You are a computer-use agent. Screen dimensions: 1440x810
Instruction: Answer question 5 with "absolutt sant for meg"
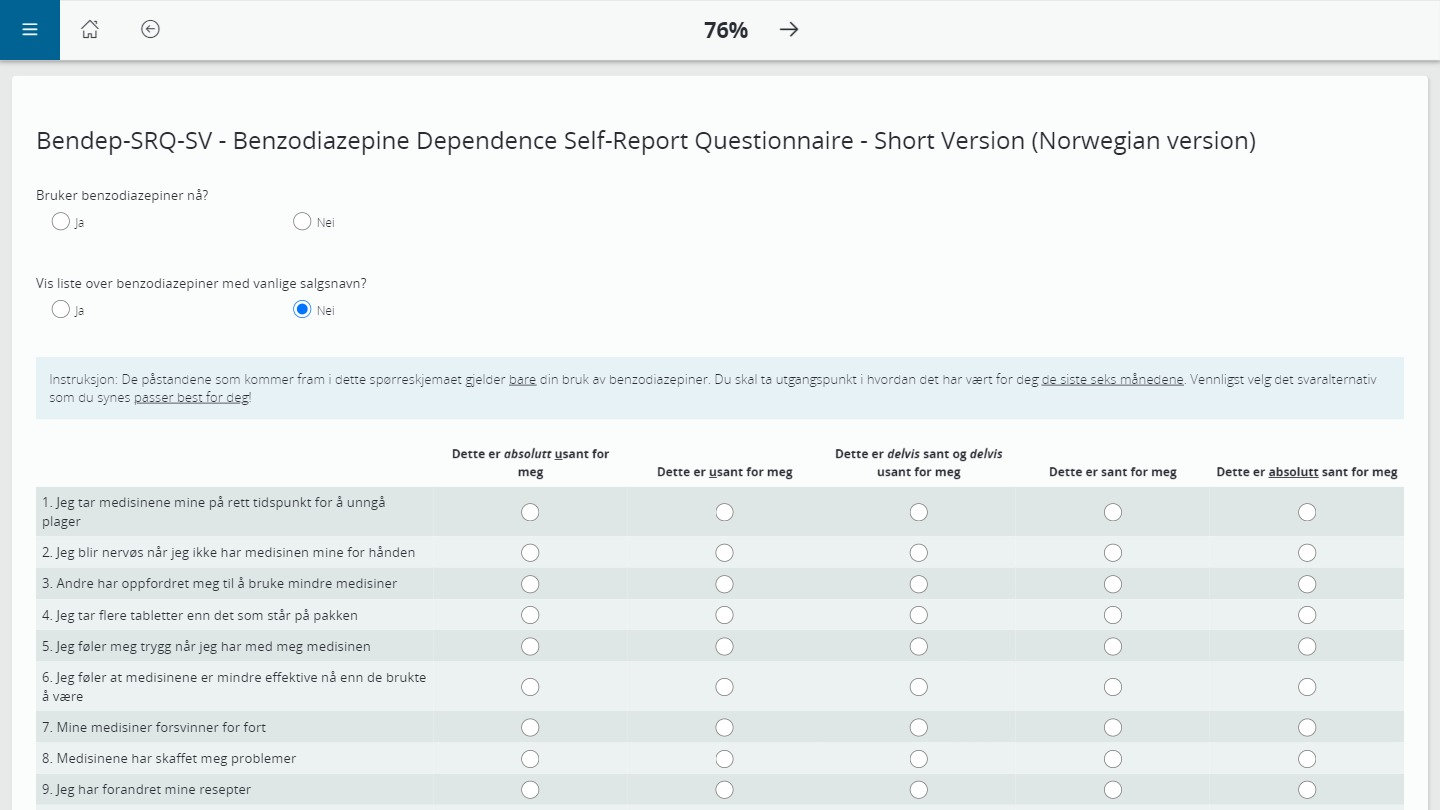[1307, 646]
